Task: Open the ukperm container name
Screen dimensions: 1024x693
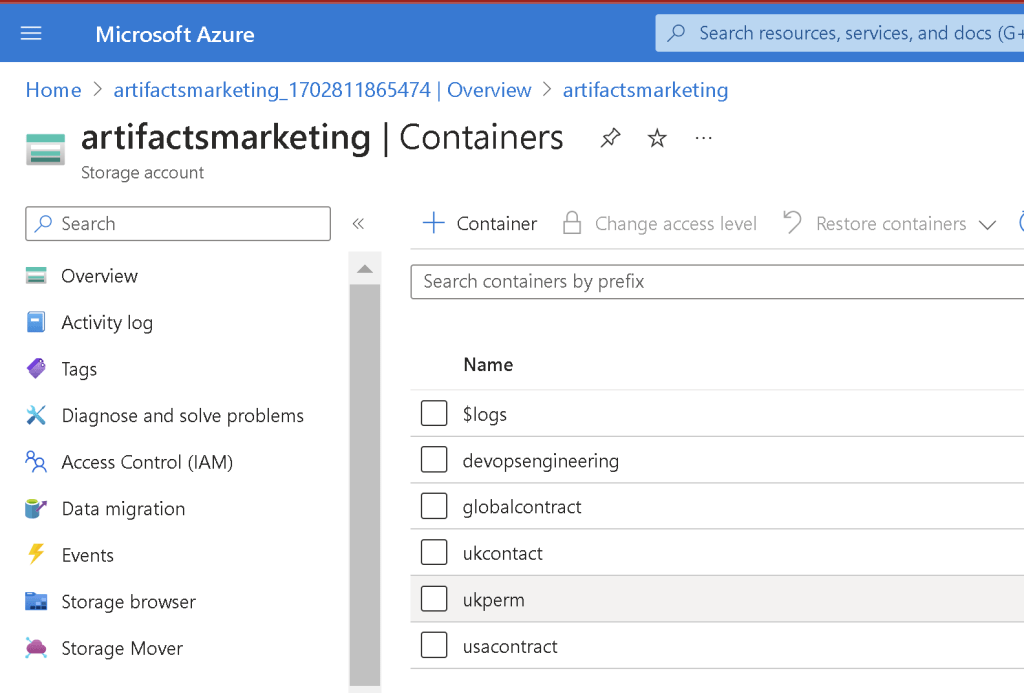Action: [x=493, y=600]
